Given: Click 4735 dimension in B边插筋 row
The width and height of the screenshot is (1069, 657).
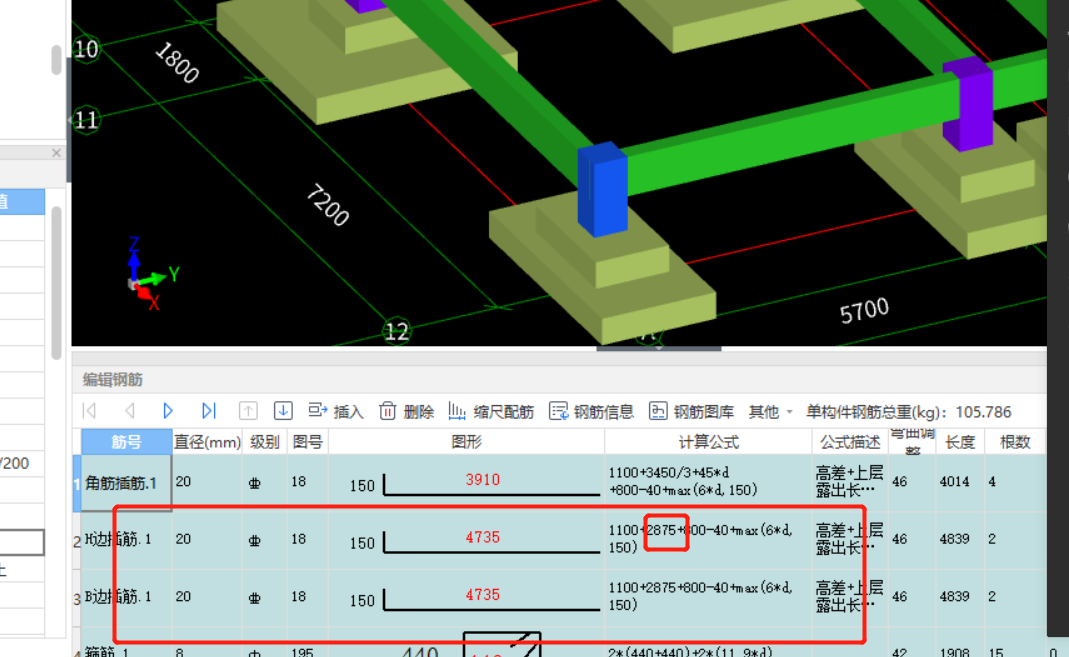Looking at the screenshot, I should [x=483, y=594].
